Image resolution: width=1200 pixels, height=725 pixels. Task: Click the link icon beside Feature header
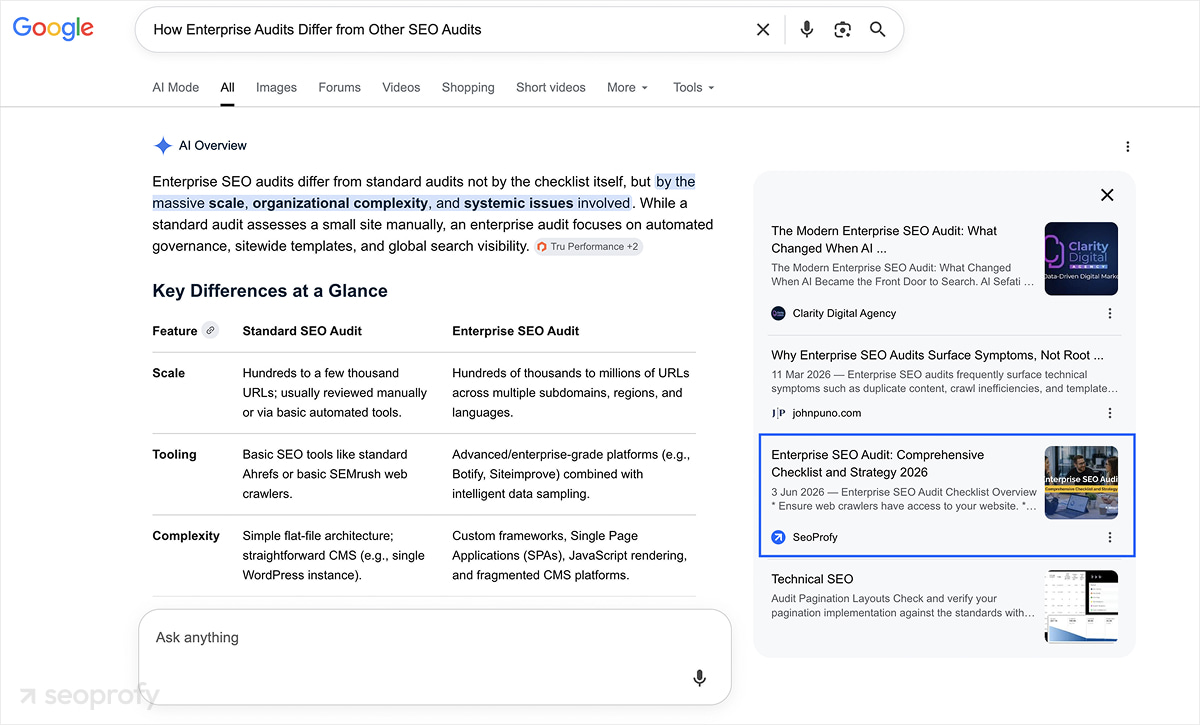pos(210,330)
